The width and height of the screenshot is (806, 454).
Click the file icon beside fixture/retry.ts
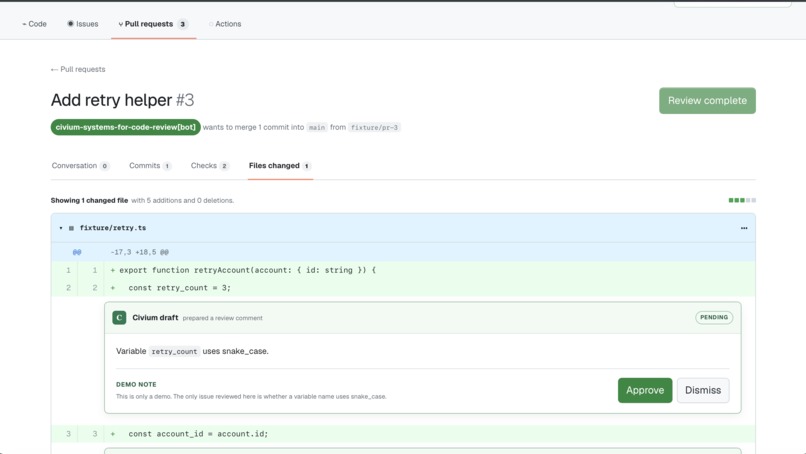(x=71, y=228)
